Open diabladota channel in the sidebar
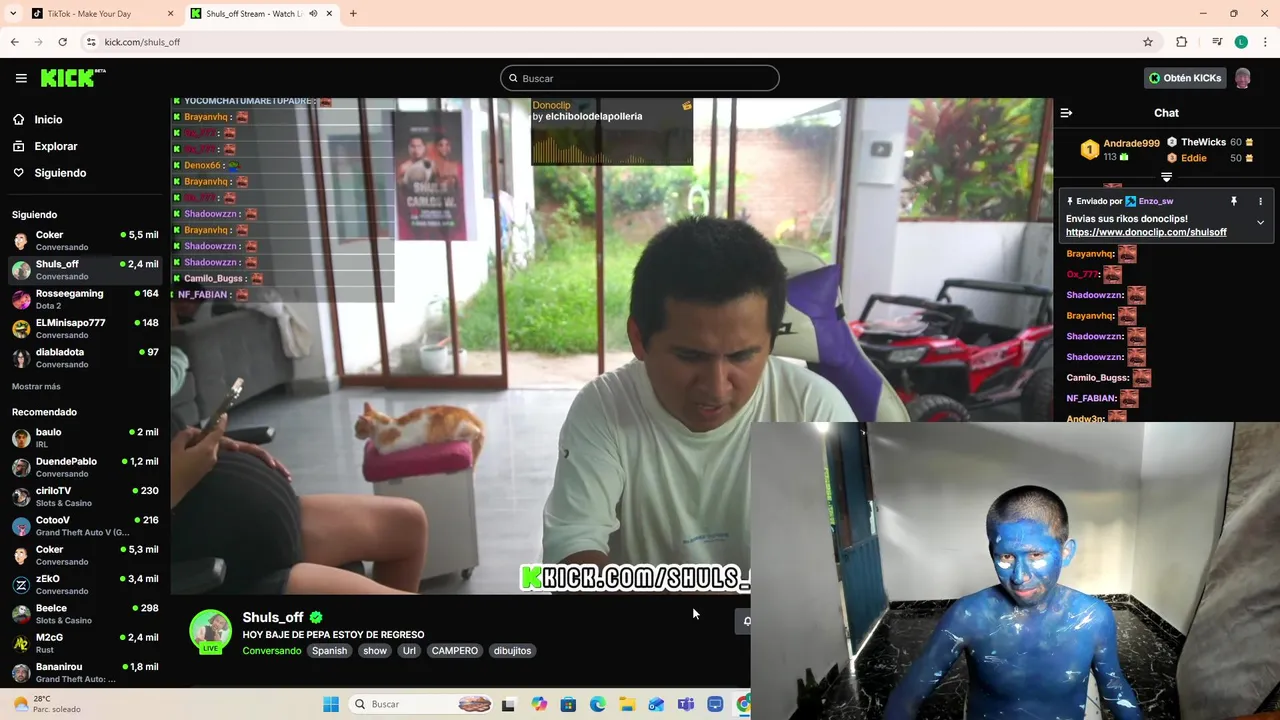 (85, 357)
